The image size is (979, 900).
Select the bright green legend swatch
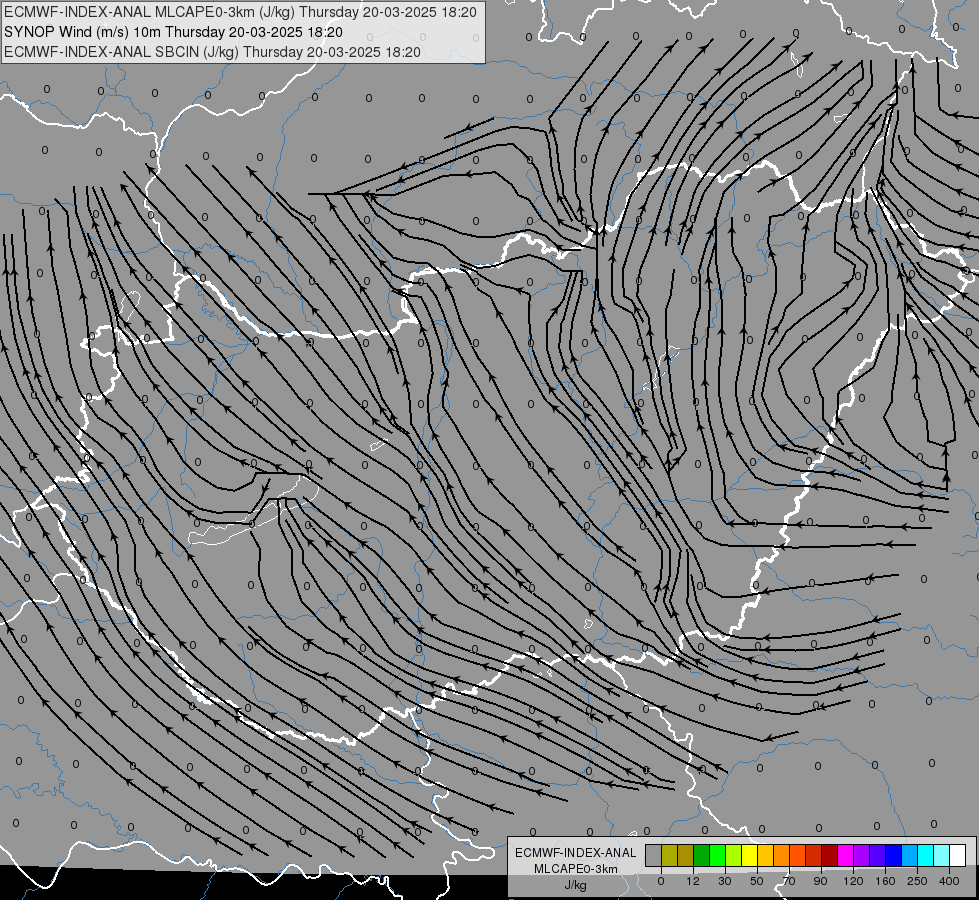pos(717,856)
